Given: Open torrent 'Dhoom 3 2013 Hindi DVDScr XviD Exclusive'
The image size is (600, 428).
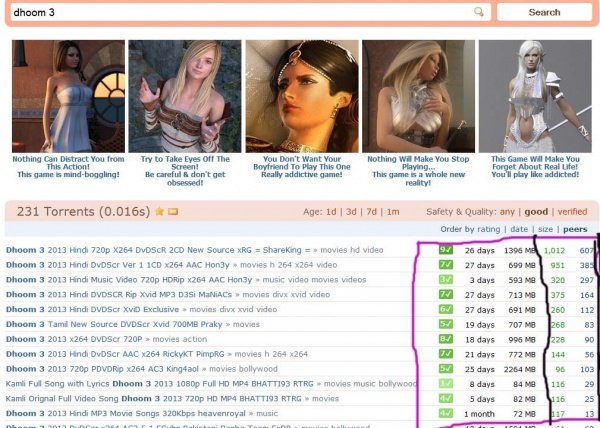Looking at the screenshot, I should (x=92, y=309).
